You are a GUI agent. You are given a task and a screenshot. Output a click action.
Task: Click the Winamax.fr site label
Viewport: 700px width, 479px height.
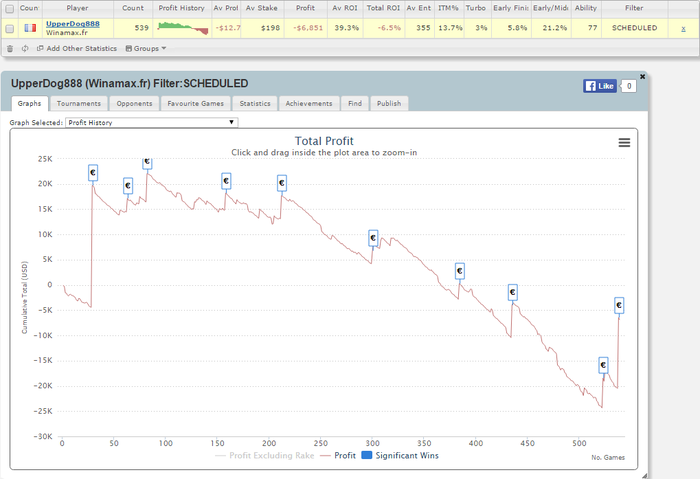(67, 33)
